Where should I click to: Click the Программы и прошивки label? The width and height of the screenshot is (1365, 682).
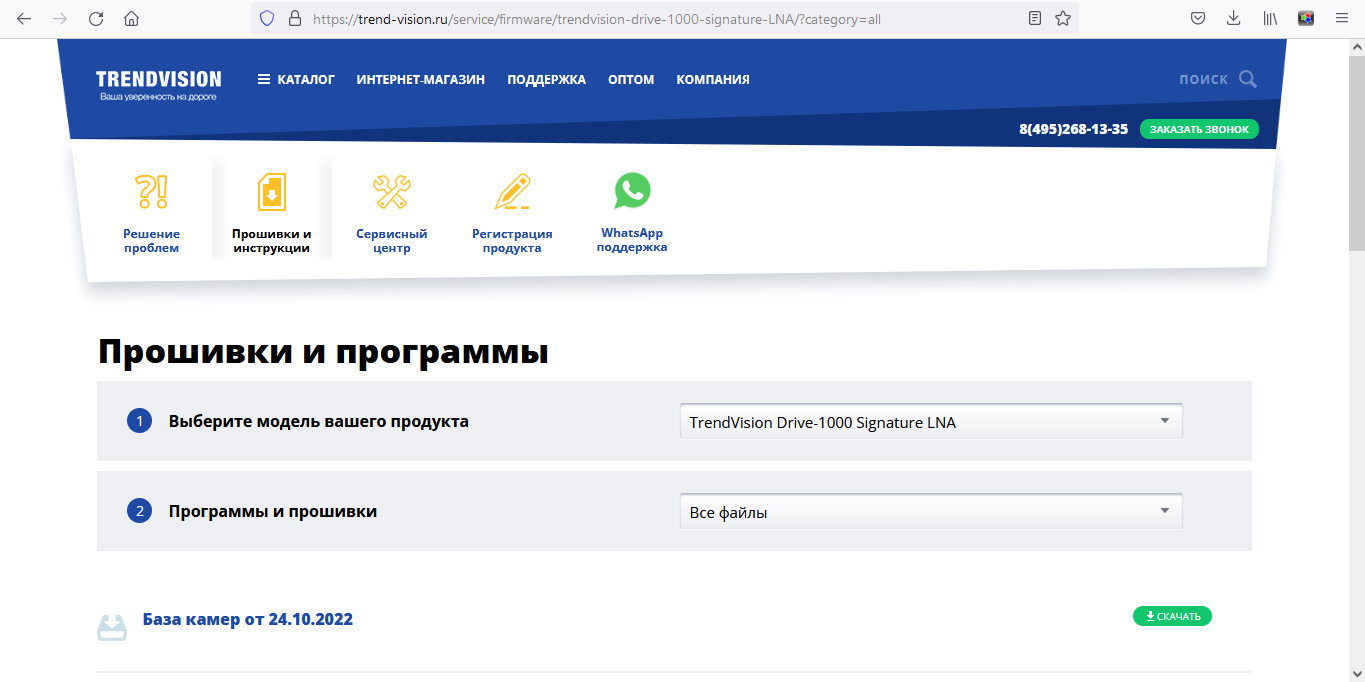[x=273, y=511]
